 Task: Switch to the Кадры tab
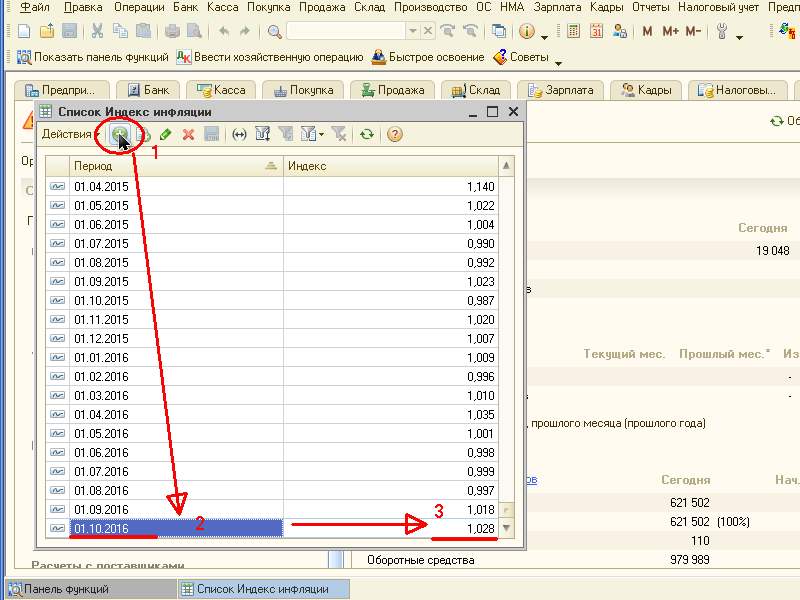point(645,90)
